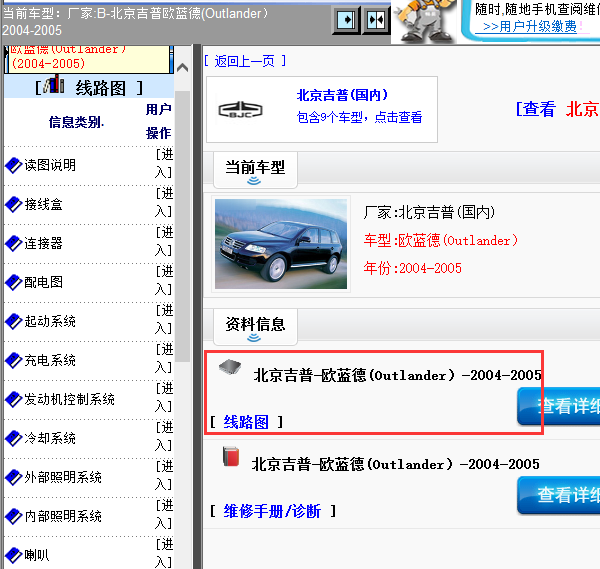Screen dimensions: 600x569
Task: Click the red 年份:2004-2005 text
Action: tap(412, 268)
